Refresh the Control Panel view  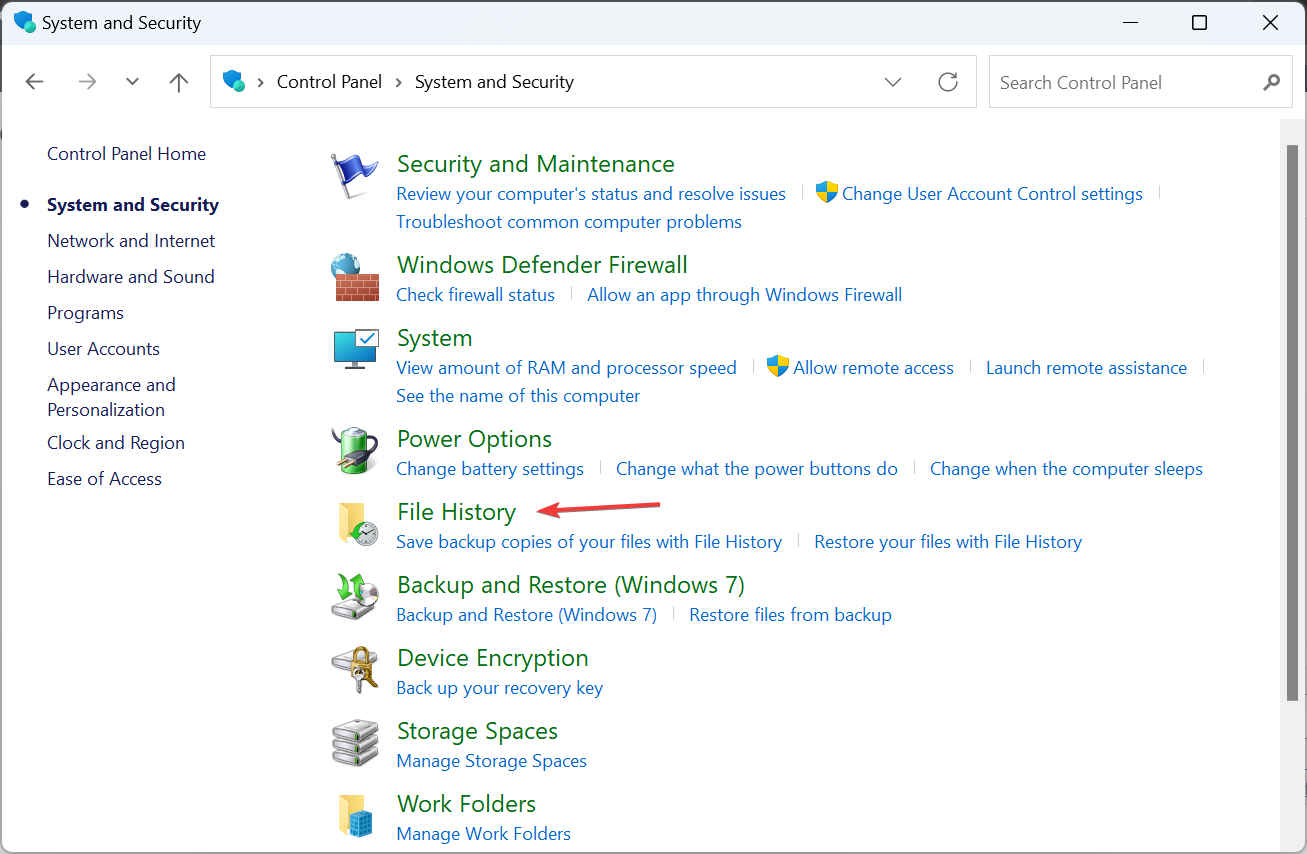pos(948,82)
